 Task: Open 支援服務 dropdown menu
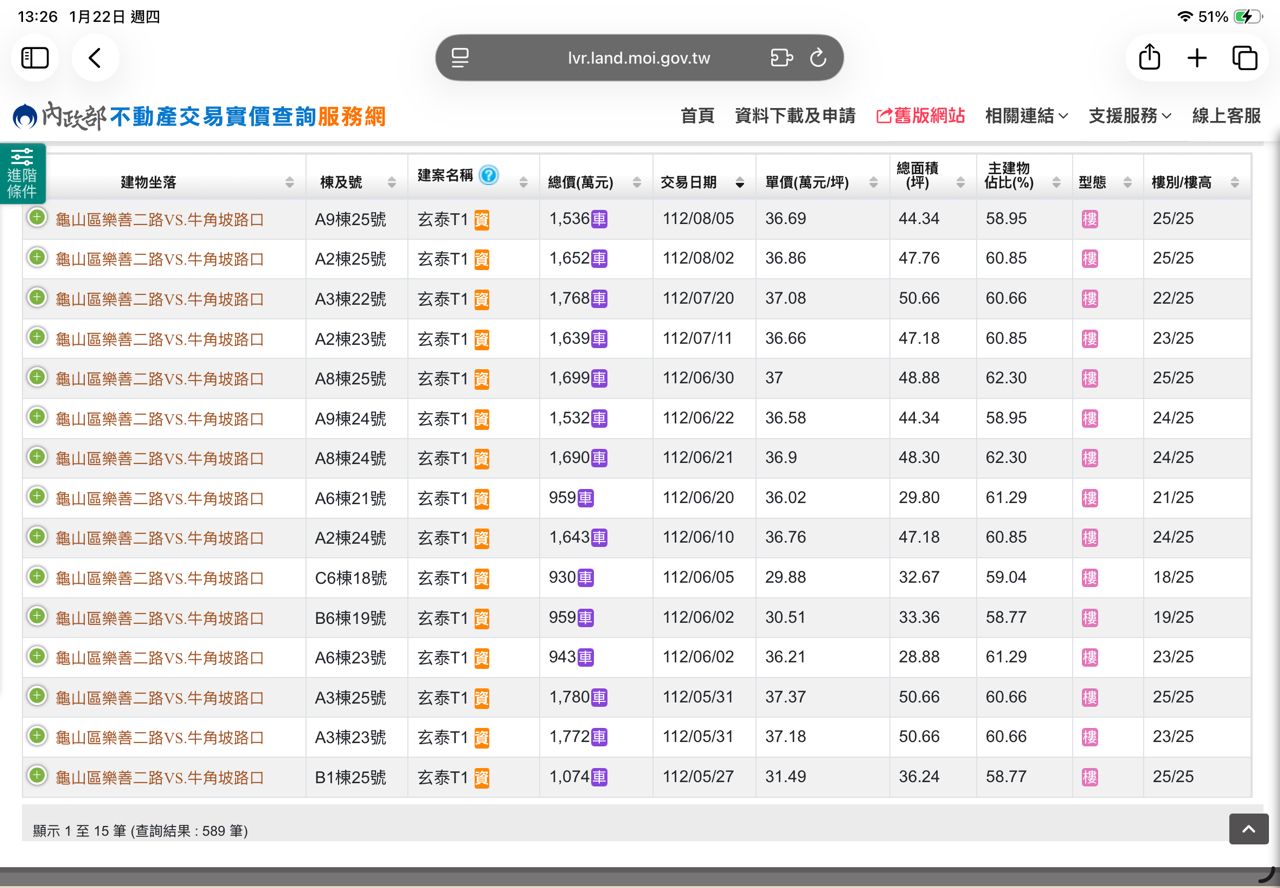[x=1130, y=116]
